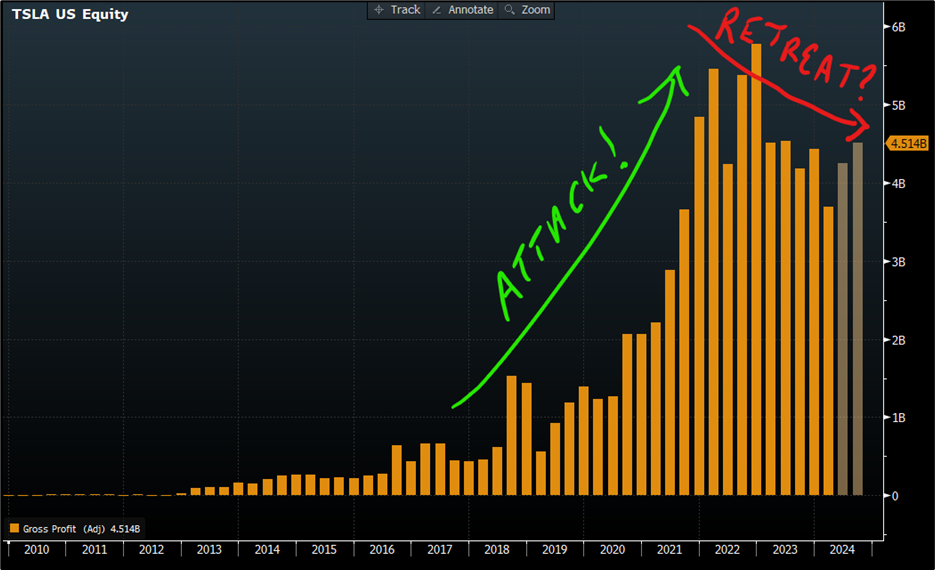Select the Zoom tool
The height and width of the screenshot is (570, 935).
coord(527,10)
